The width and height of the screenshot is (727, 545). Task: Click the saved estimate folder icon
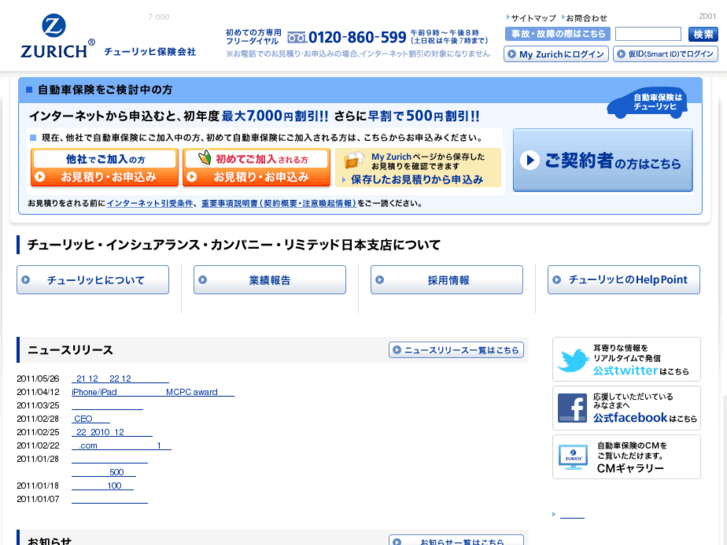[354, 160]
